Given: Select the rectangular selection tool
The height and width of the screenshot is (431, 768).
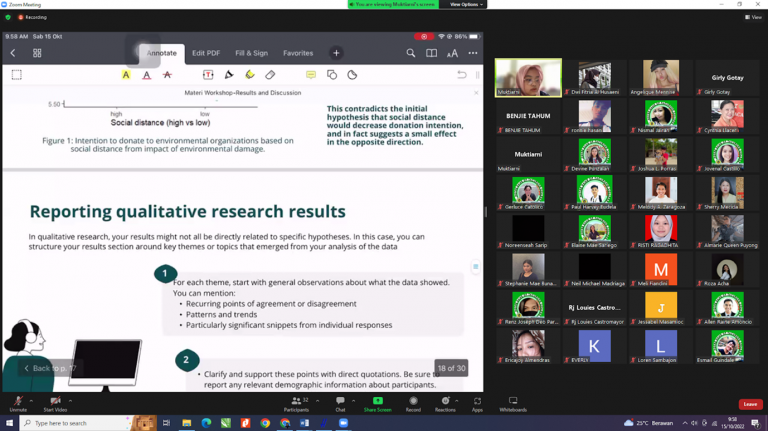Looking at the screenshot, I should coord(17,75).
